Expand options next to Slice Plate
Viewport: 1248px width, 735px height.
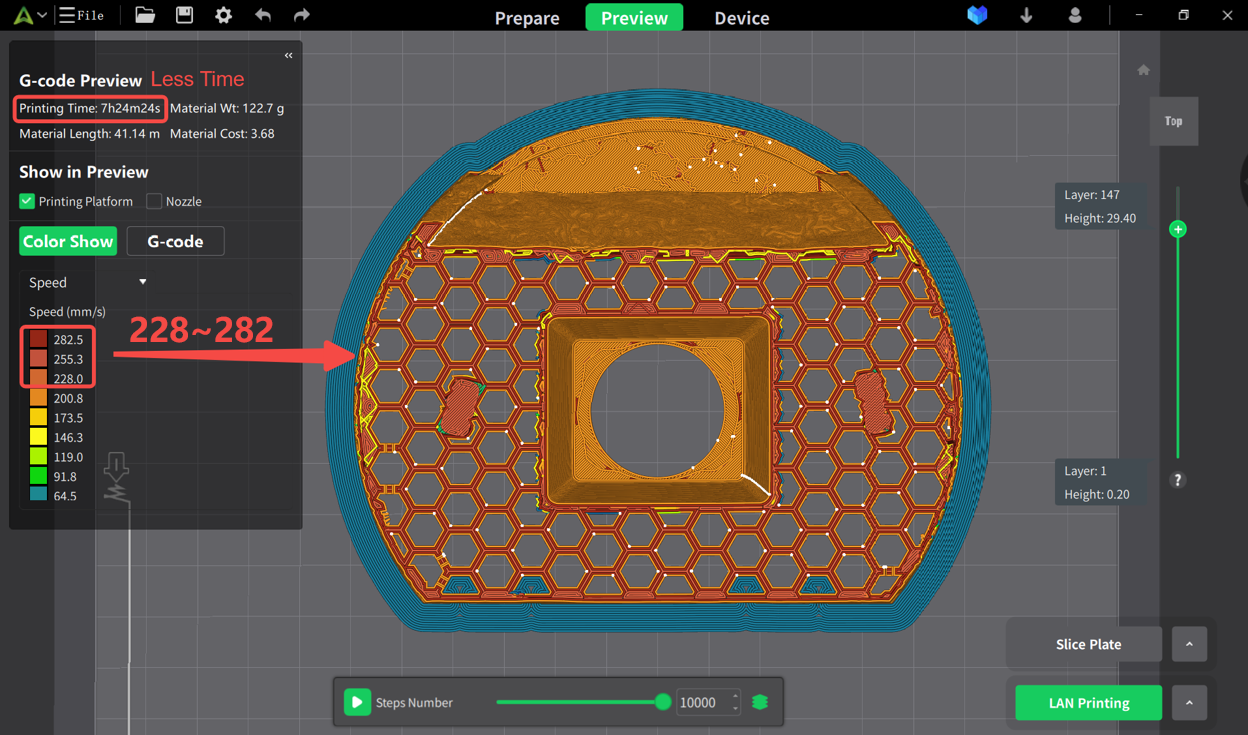tap(1189, 644)
